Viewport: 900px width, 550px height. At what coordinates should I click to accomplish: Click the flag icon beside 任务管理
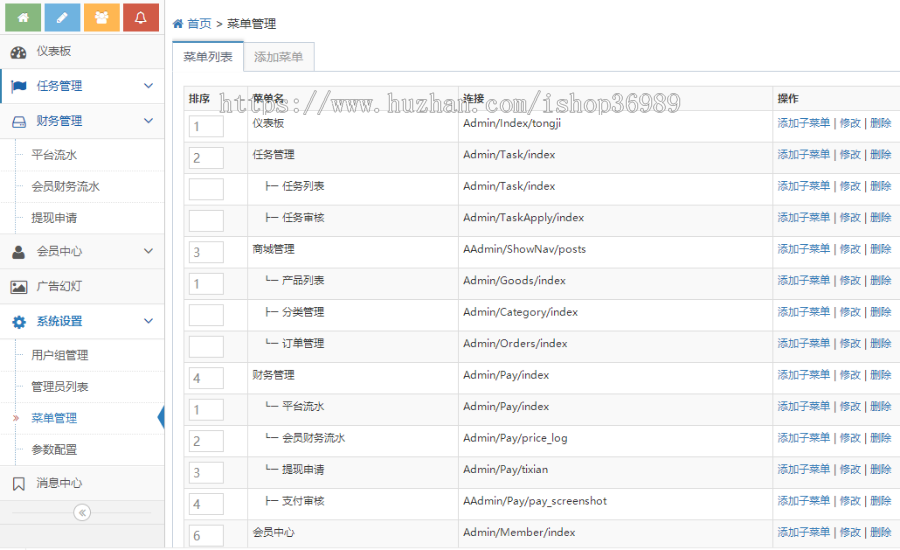[x=19, y=87]
